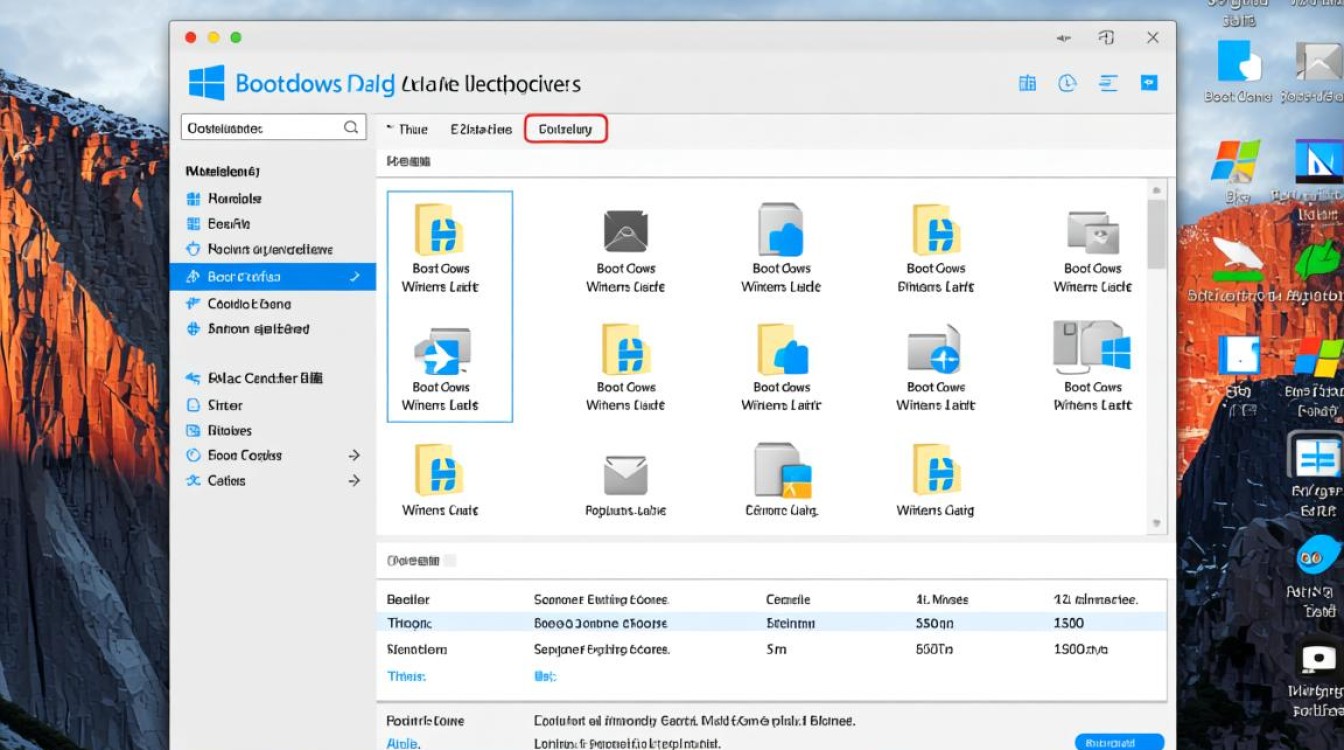
Task: Open the dark gray envelope-style folder item
Action: point(626,231)
